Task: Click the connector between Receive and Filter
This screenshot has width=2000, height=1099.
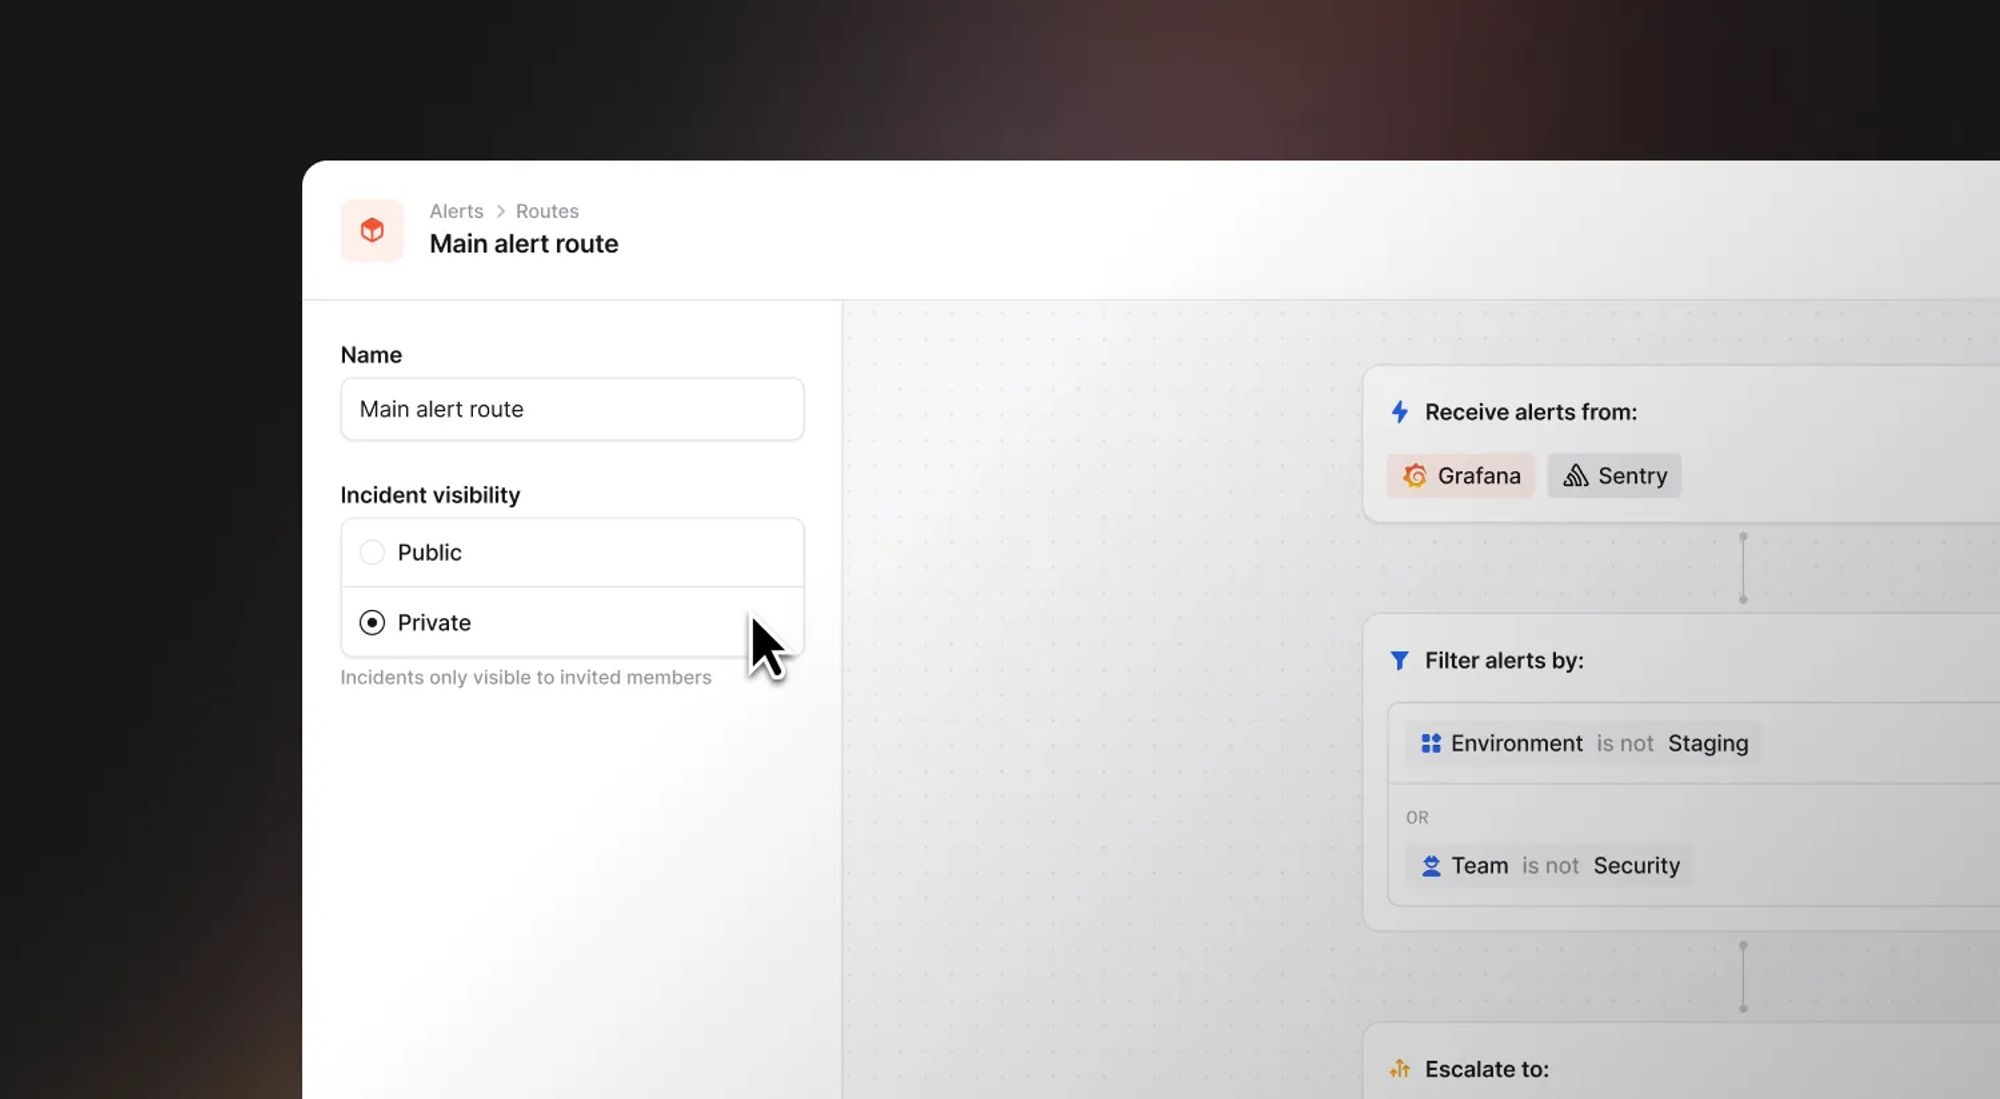Action: tap(1743, 568)
